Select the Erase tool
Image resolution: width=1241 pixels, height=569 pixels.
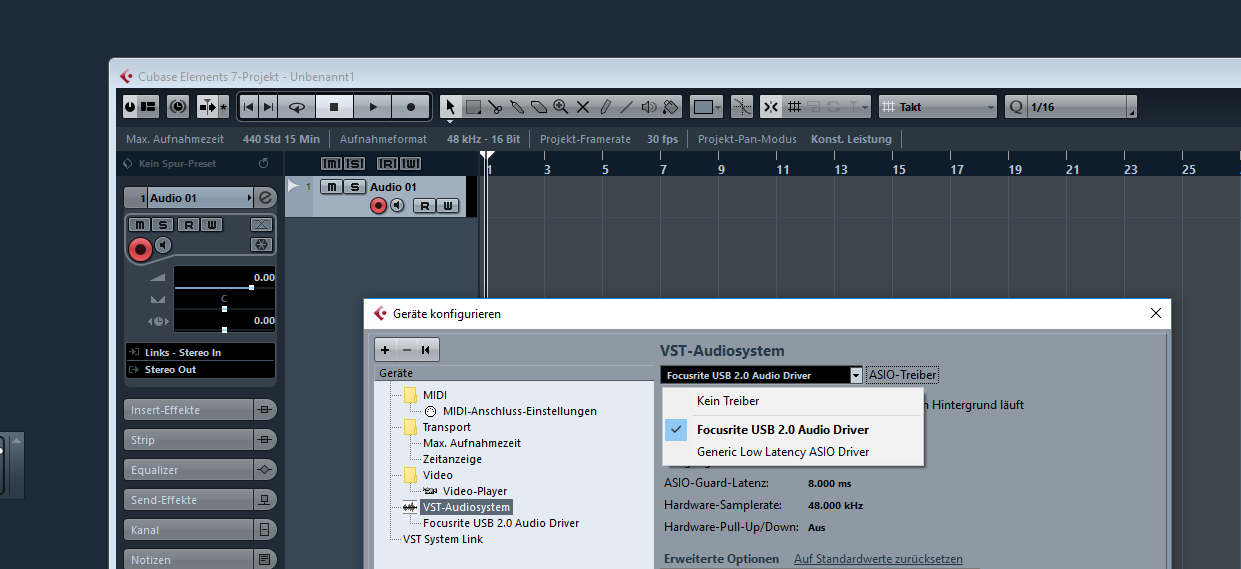[x=539, y=106]
